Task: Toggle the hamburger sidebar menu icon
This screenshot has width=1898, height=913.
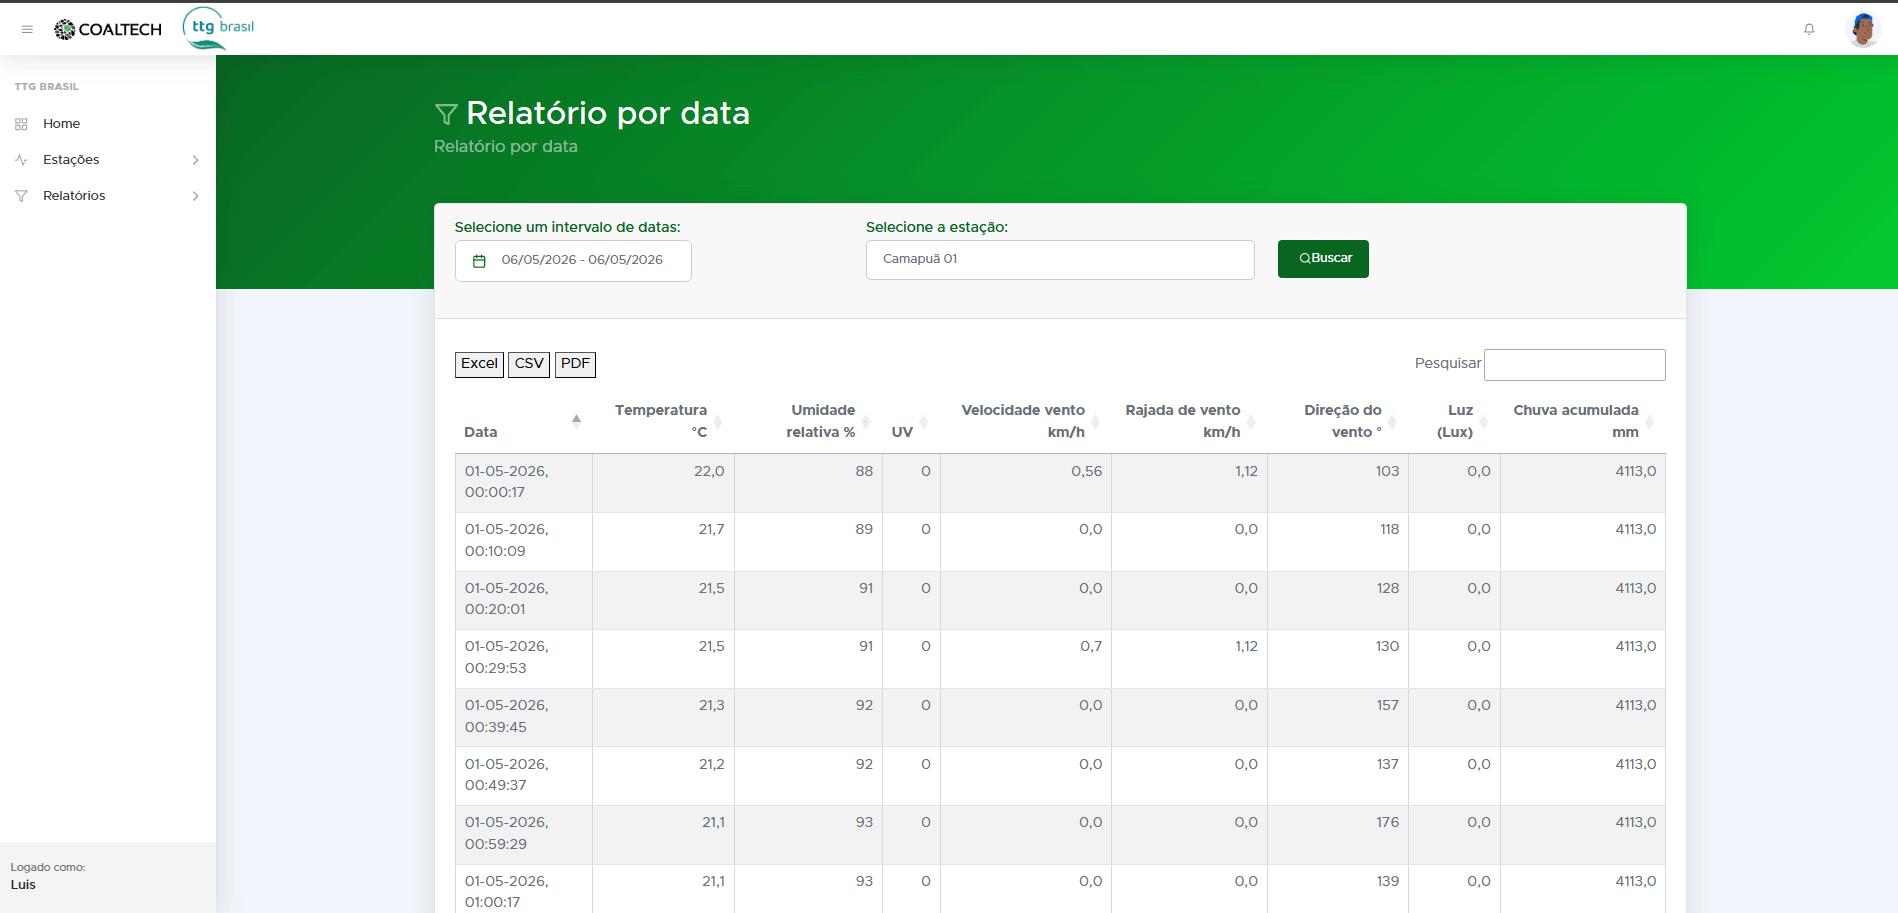Action: (x=27, y=29)
